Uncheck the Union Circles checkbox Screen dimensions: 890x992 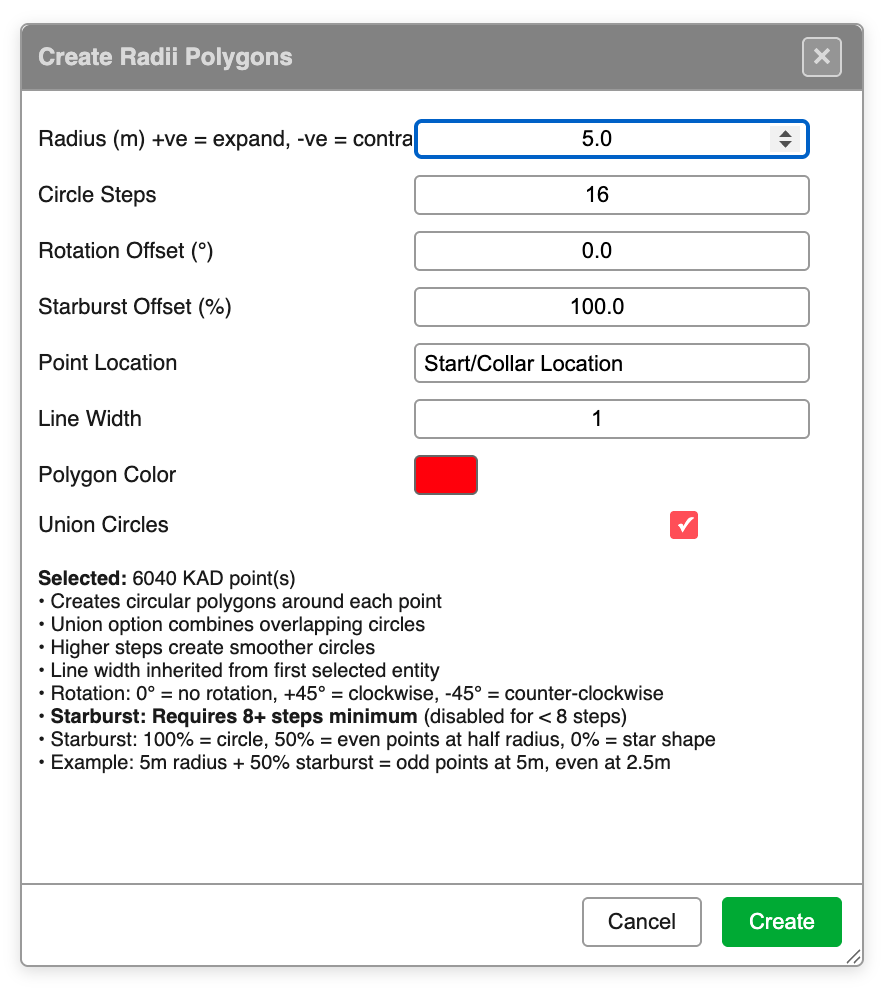684,524
